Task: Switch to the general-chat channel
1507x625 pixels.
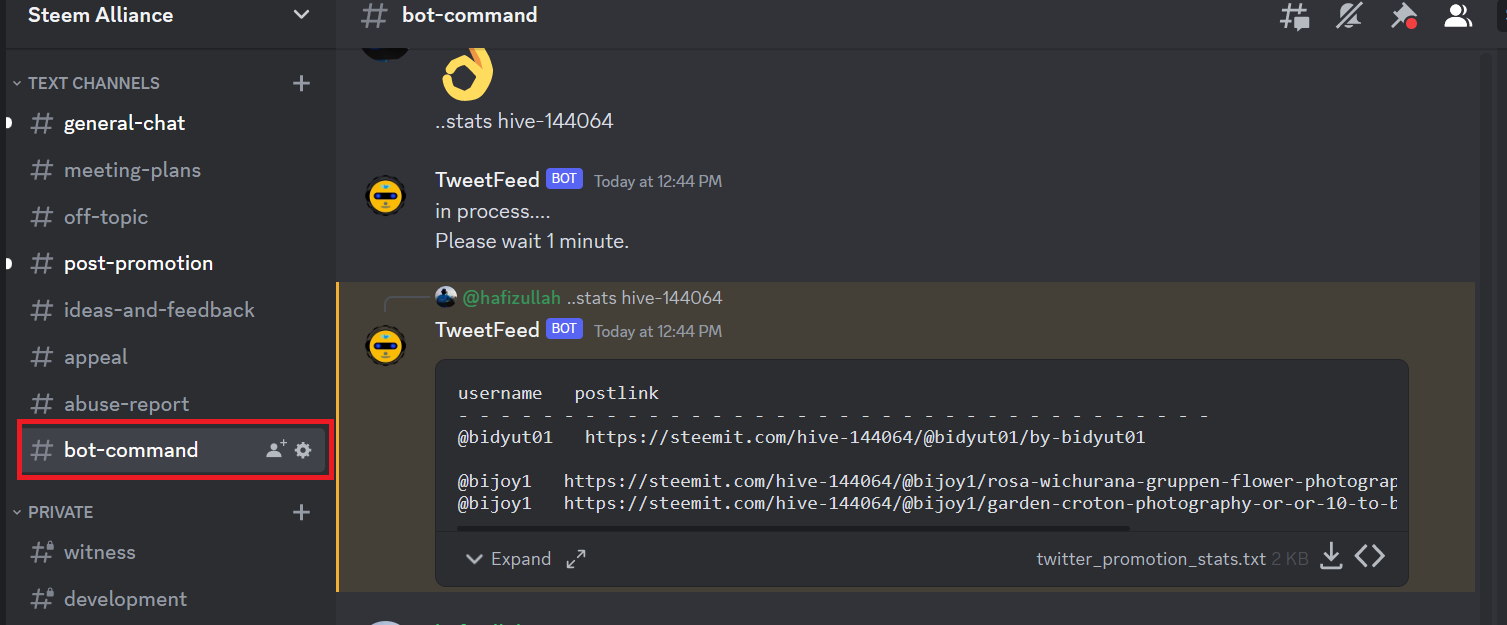Action: click(x=168, y=123)
